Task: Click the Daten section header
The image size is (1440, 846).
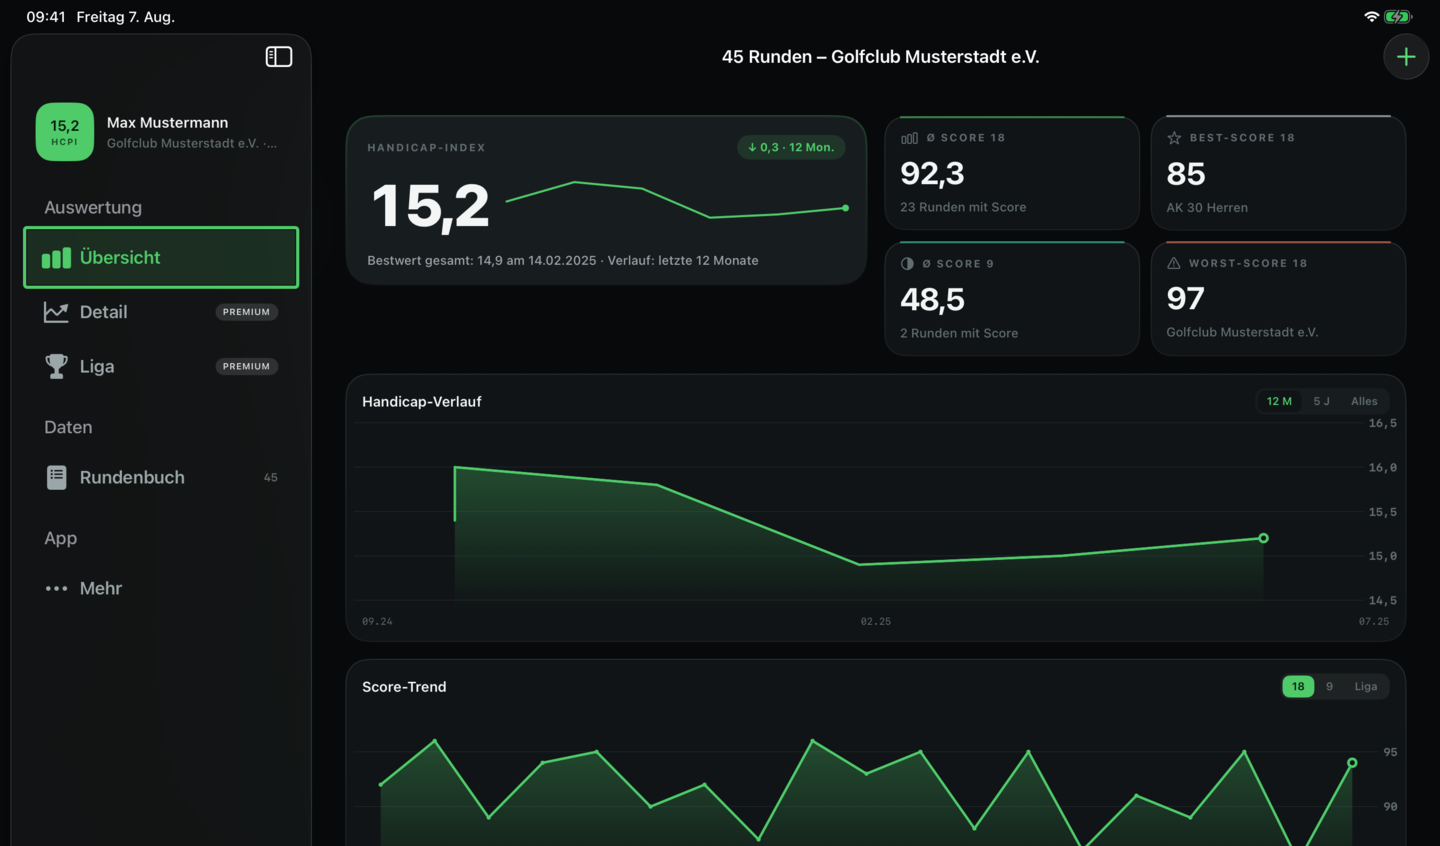Action: 68,427
